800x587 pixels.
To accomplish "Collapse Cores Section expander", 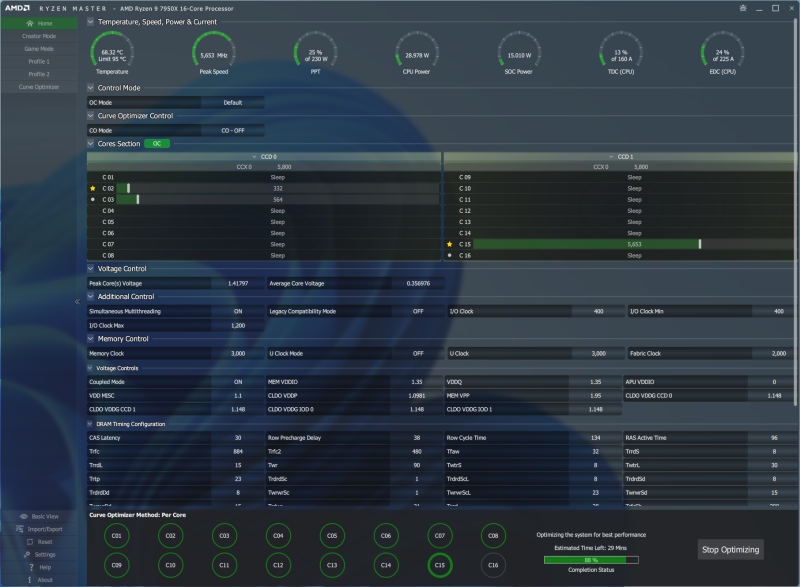I will pos(90,144).
